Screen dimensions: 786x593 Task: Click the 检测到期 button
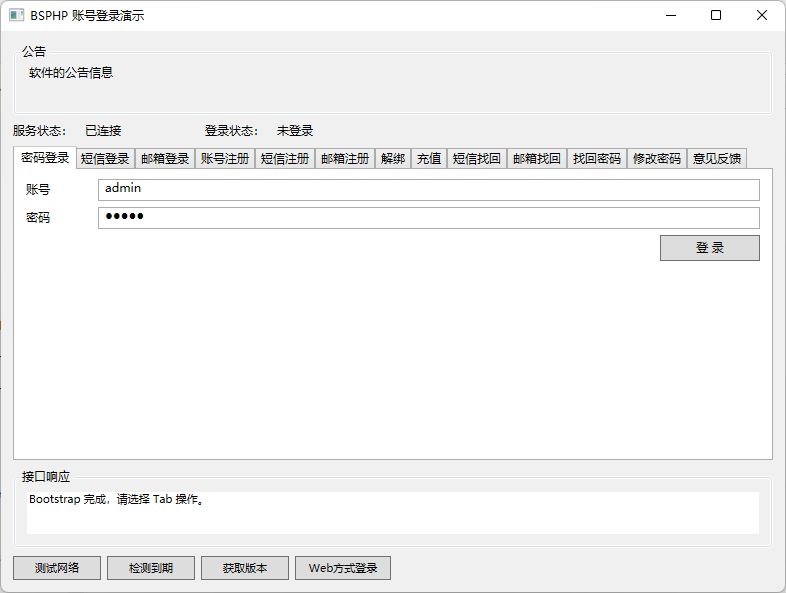click(x=151, y=568)
